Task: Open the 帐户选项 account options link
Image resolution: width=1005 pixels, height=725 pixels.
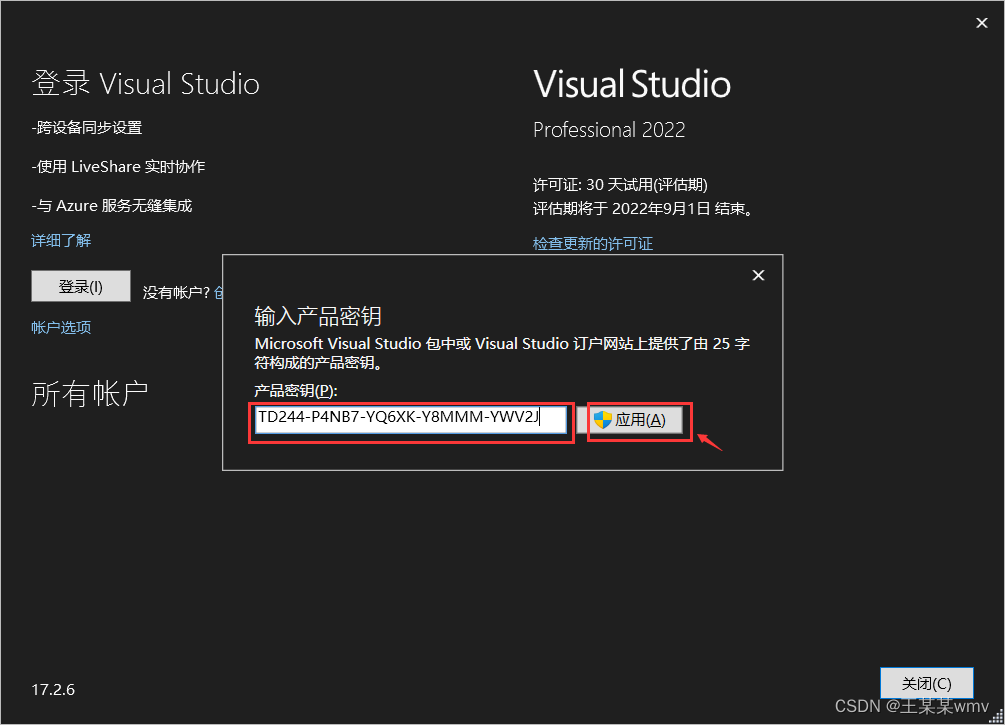Action: pos(61,327)
